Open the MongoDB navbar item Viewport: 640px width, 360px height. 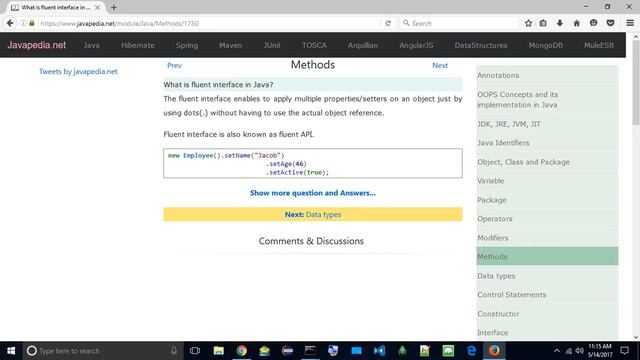pos(546,45)
